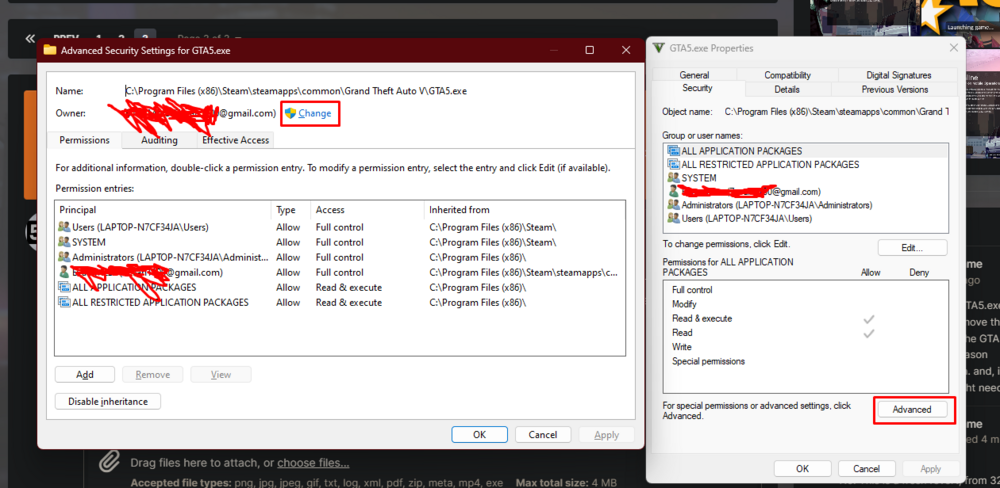Click the Type column header
The image size is (1000, 488).
point(291,210)
